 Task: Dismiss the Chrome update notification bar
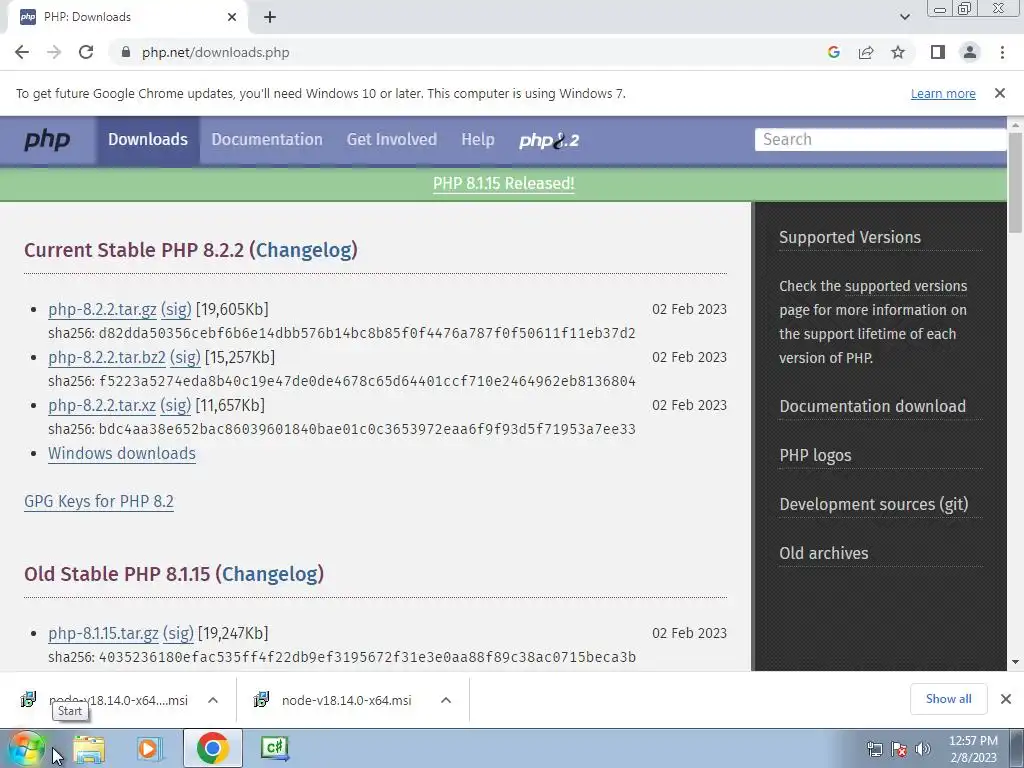(x=1000, y=93)
